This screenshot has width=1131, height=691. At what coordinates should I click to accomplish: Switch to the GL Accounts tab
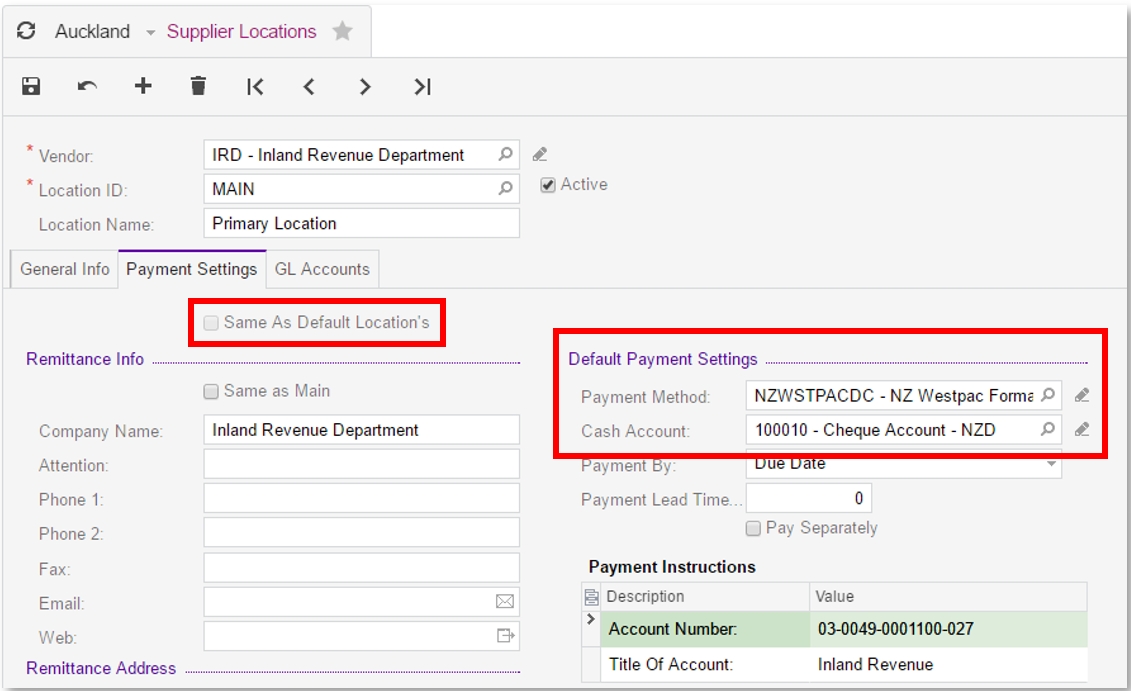(x=323, y=269)
